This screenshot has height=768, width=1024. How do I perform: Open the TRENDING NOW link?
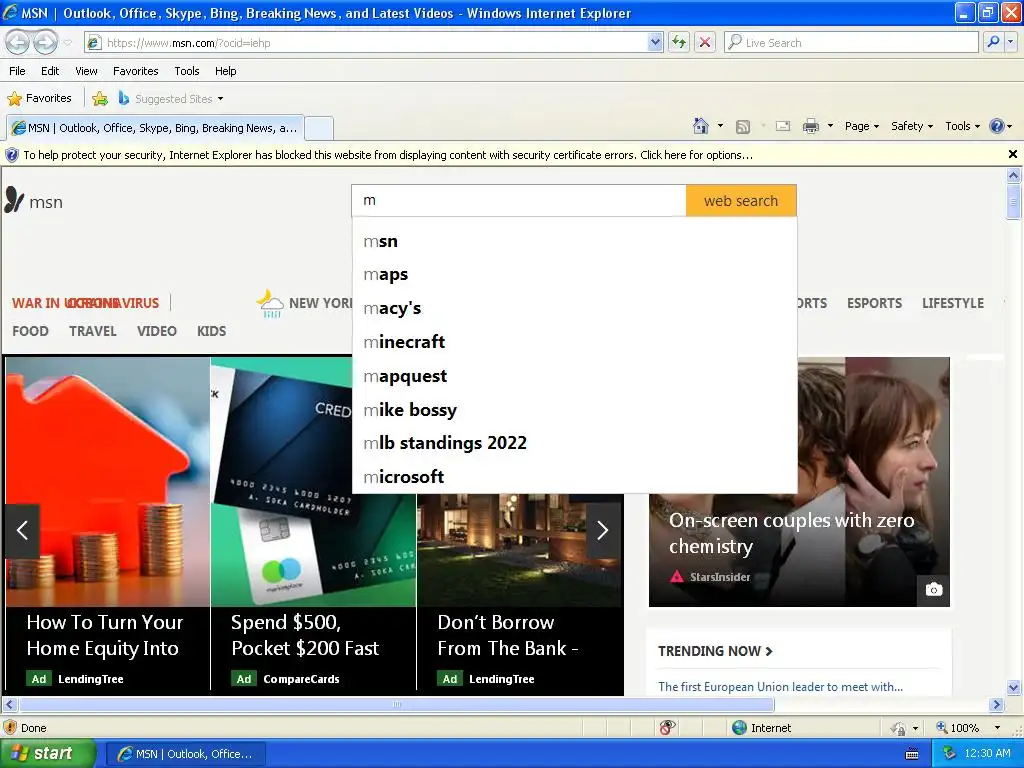(x=715, y=651)
